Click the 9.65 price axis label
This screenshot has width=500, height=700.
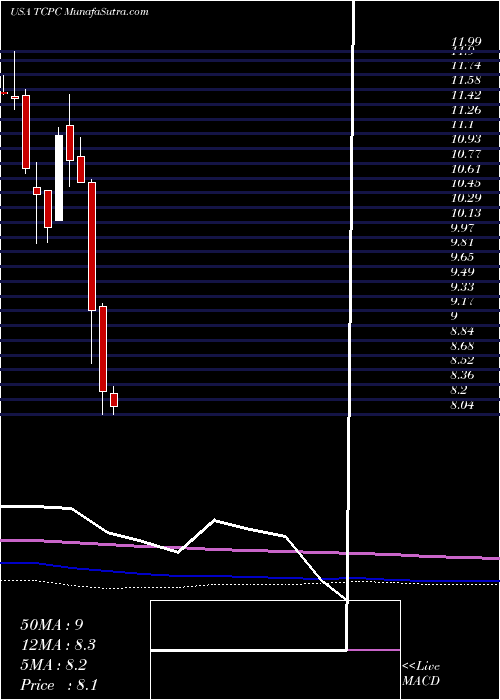[x=462, y=257]
